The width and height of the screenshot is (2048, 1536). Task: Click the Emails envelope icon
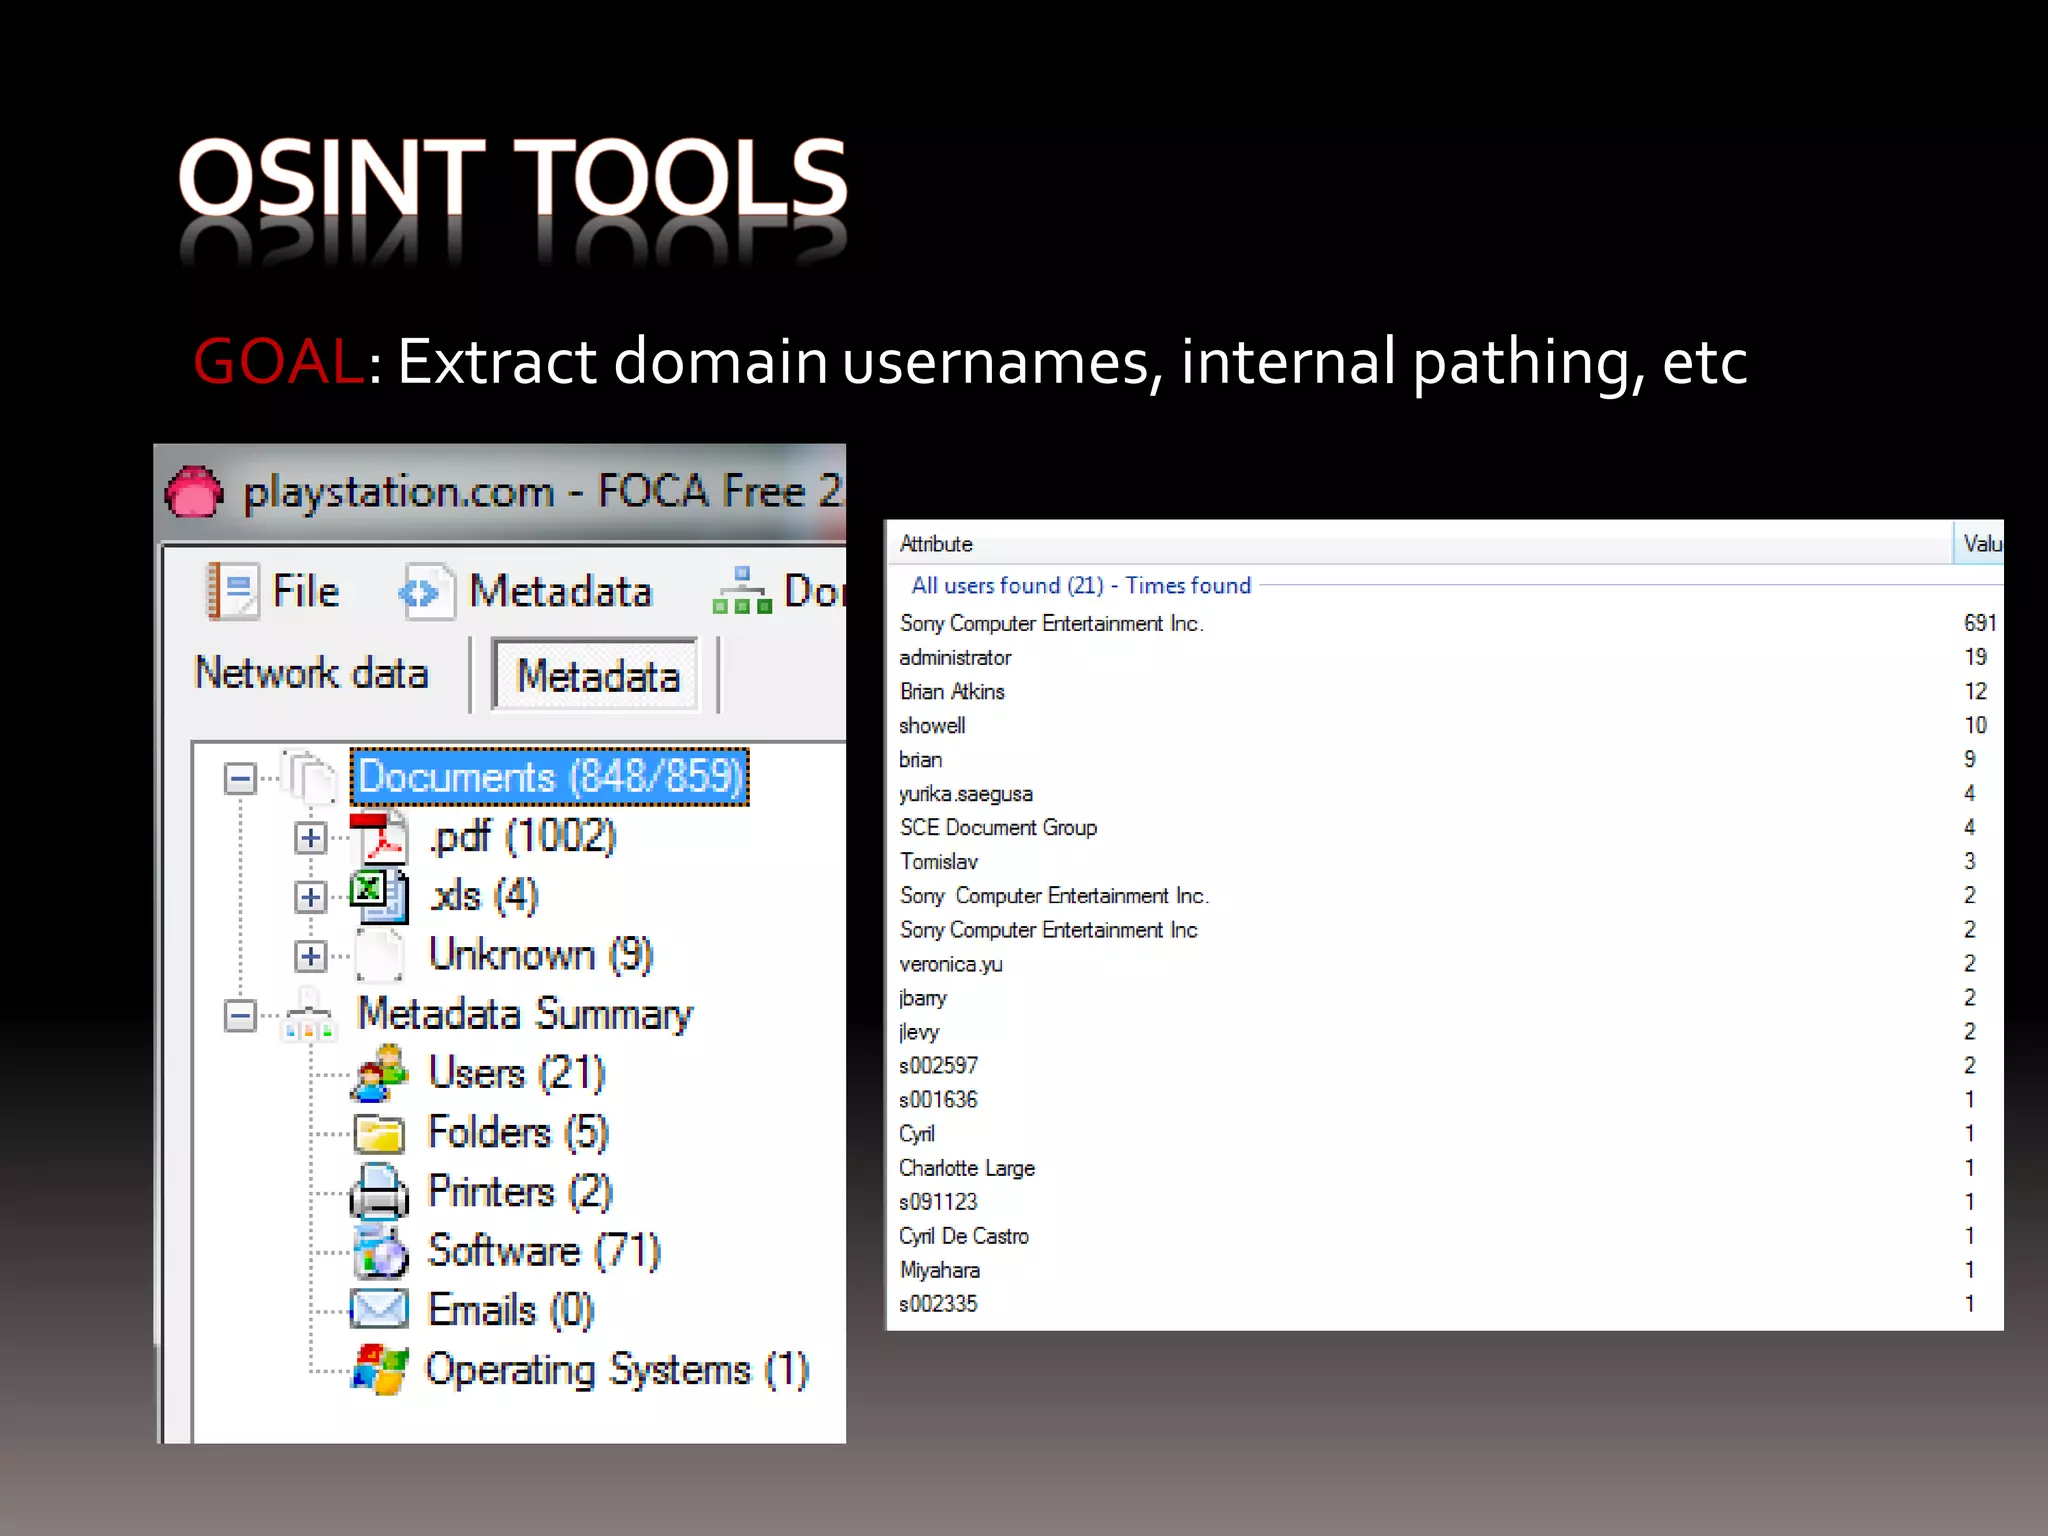tap(379, 1309)
